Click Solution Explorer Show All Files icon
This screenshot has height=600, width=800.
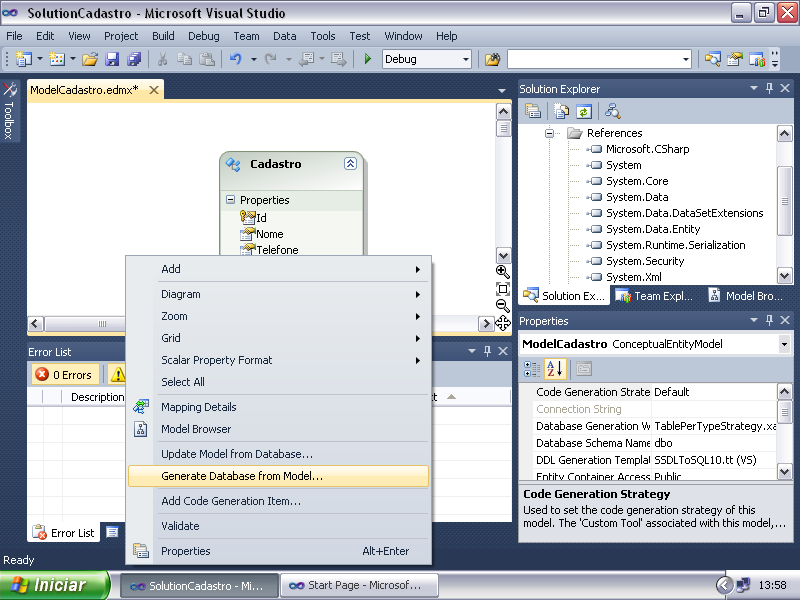click(561, 111)
